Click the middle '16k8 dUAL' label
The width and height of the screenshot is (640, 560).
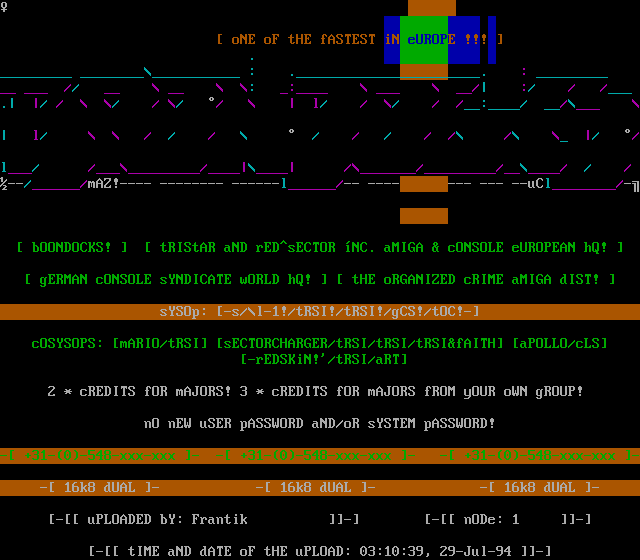tap(316, 487)
